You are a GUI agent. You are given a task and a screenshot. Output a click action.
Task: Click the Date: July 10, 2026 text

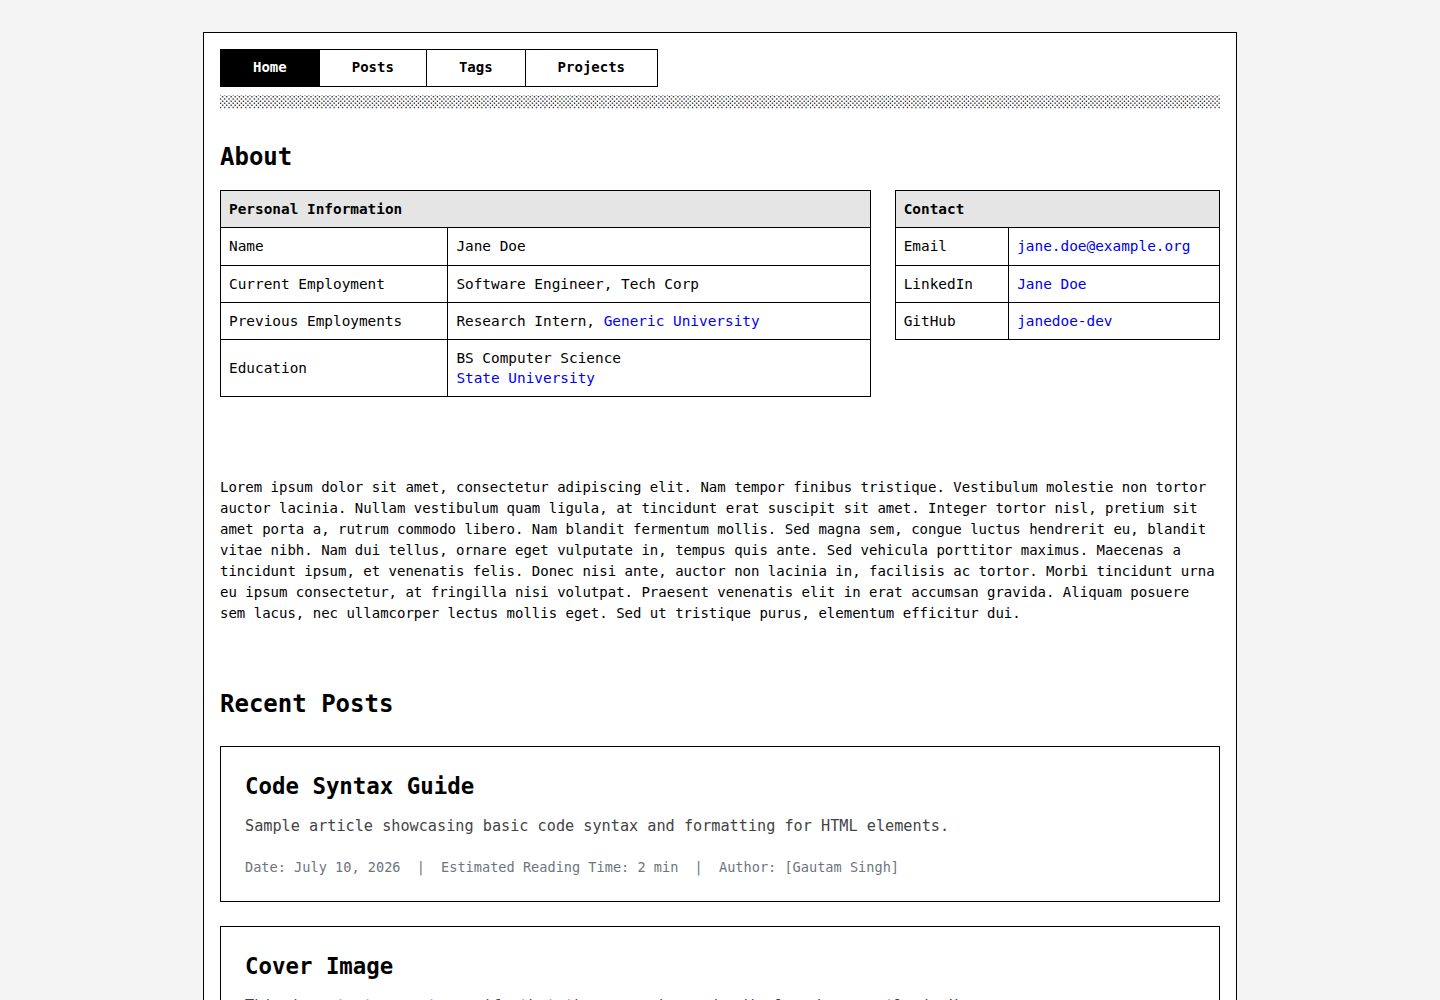[322, 867]
